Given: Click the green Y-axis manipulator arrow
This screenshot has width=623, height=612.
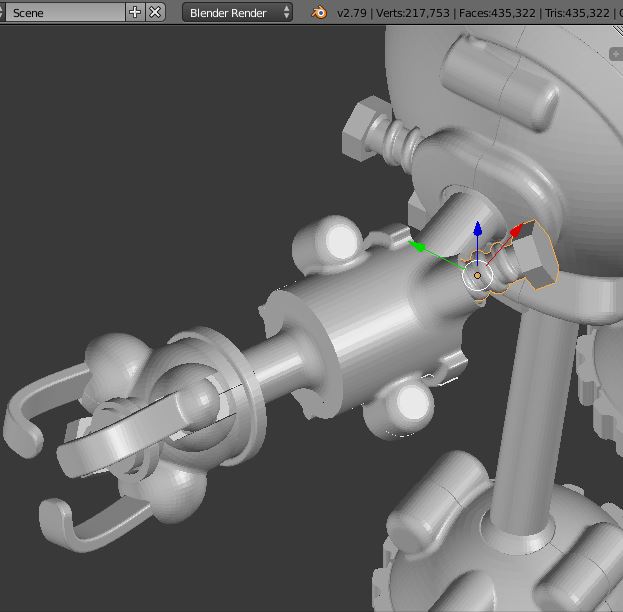Looking at the screenshot, I should (x=420, y=246).
